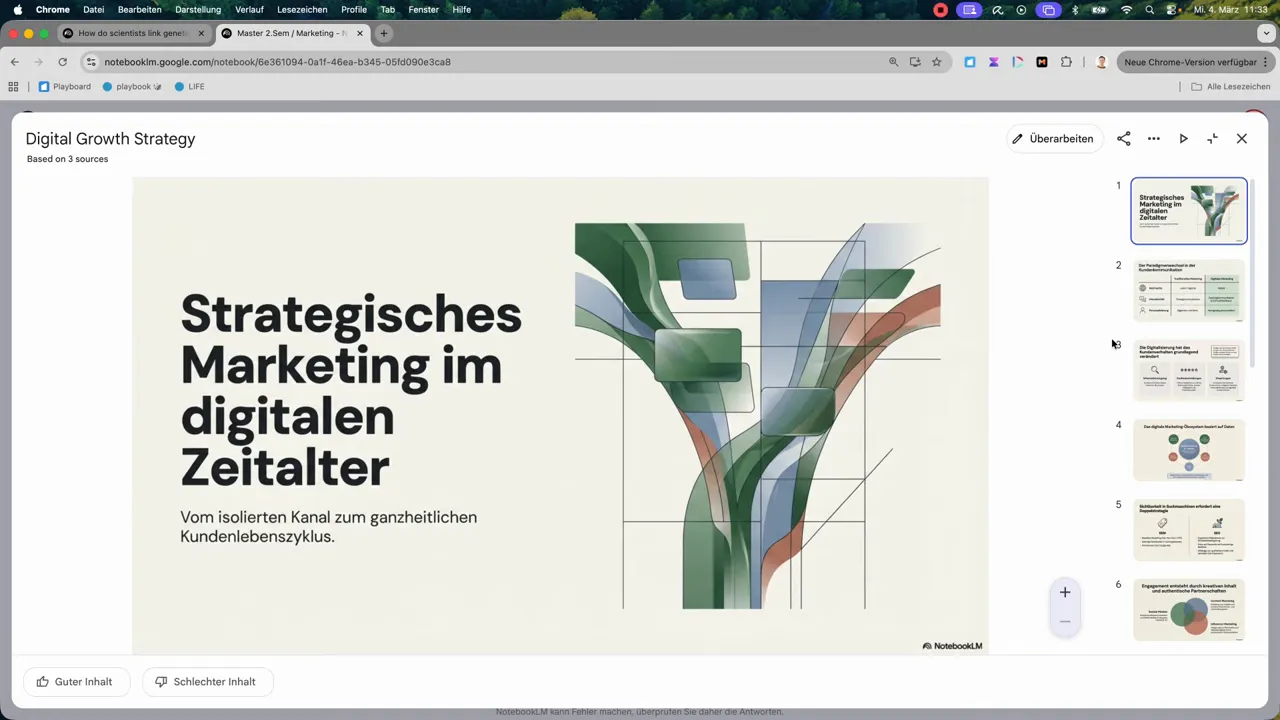Start the slideshow with the play icon

[1183, 138]
